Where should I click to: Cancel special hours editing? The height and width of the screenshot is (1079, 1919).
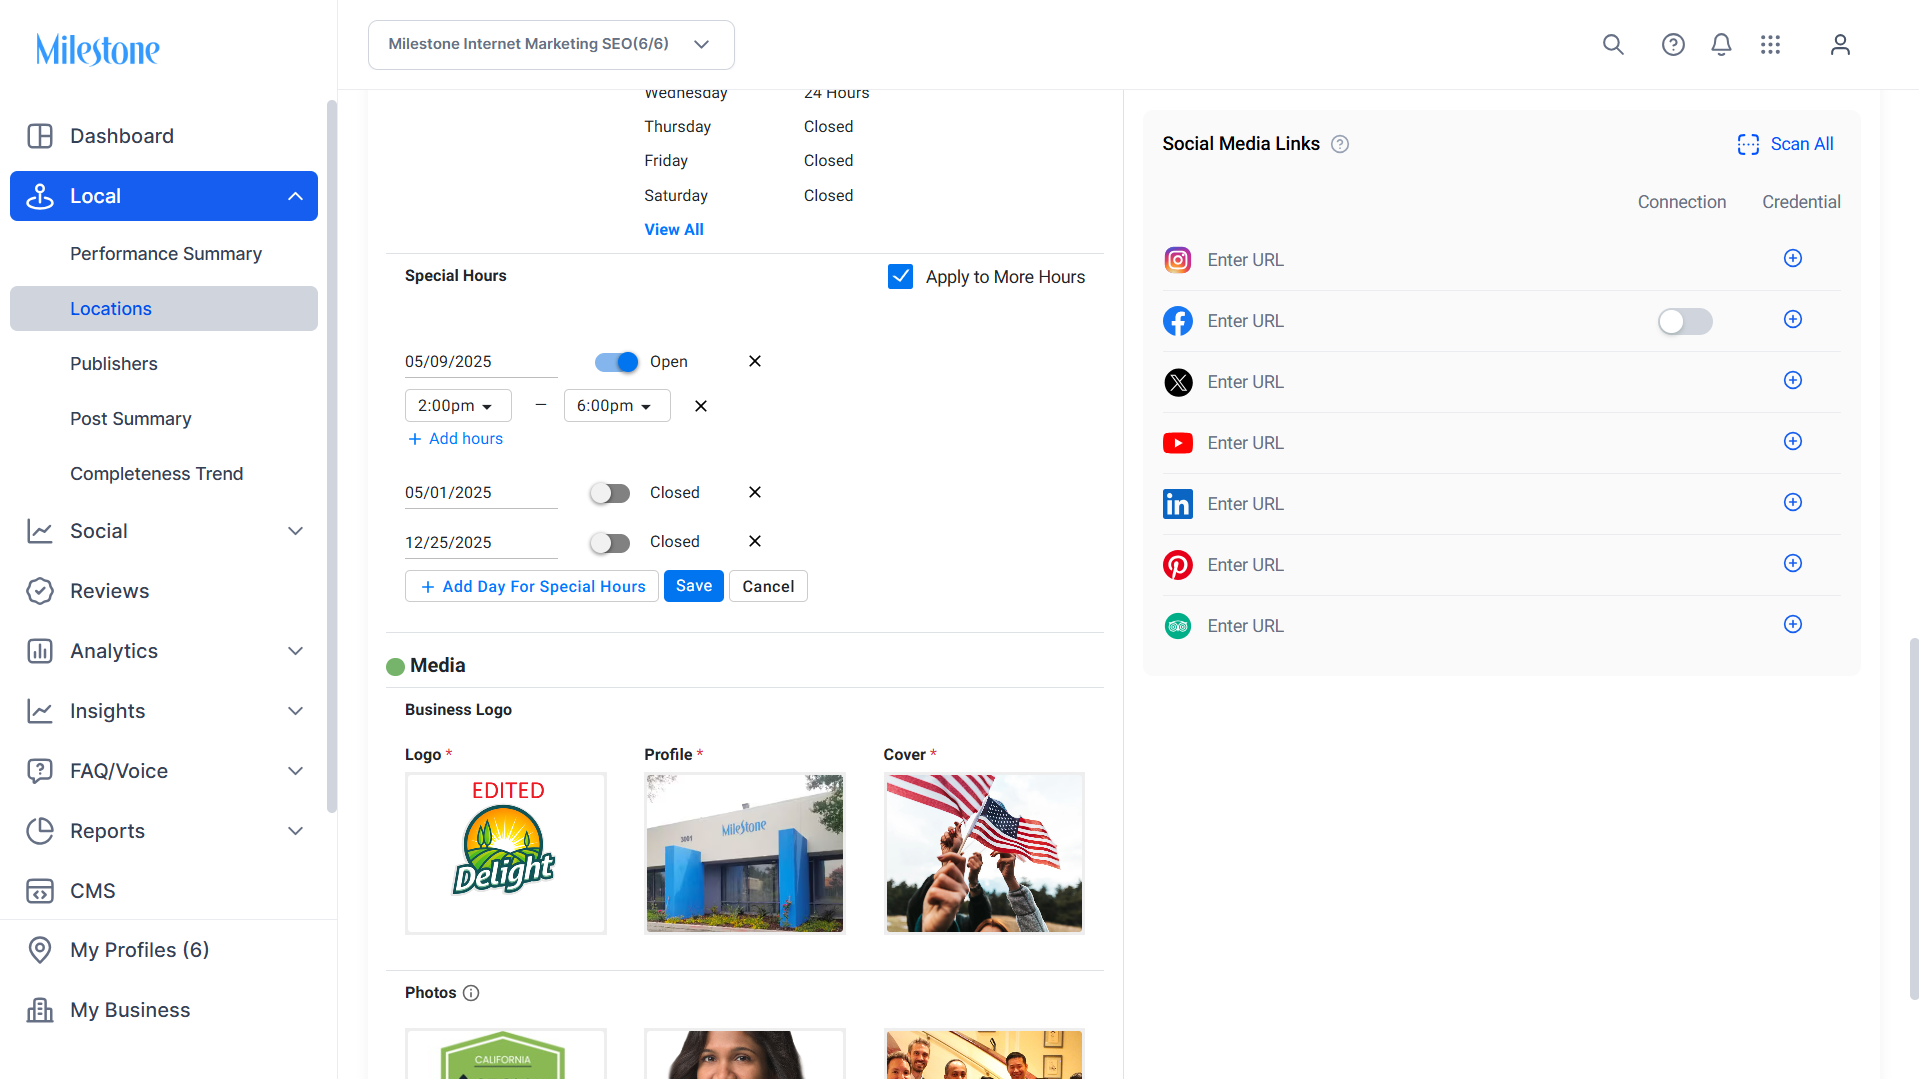[768, 586]
